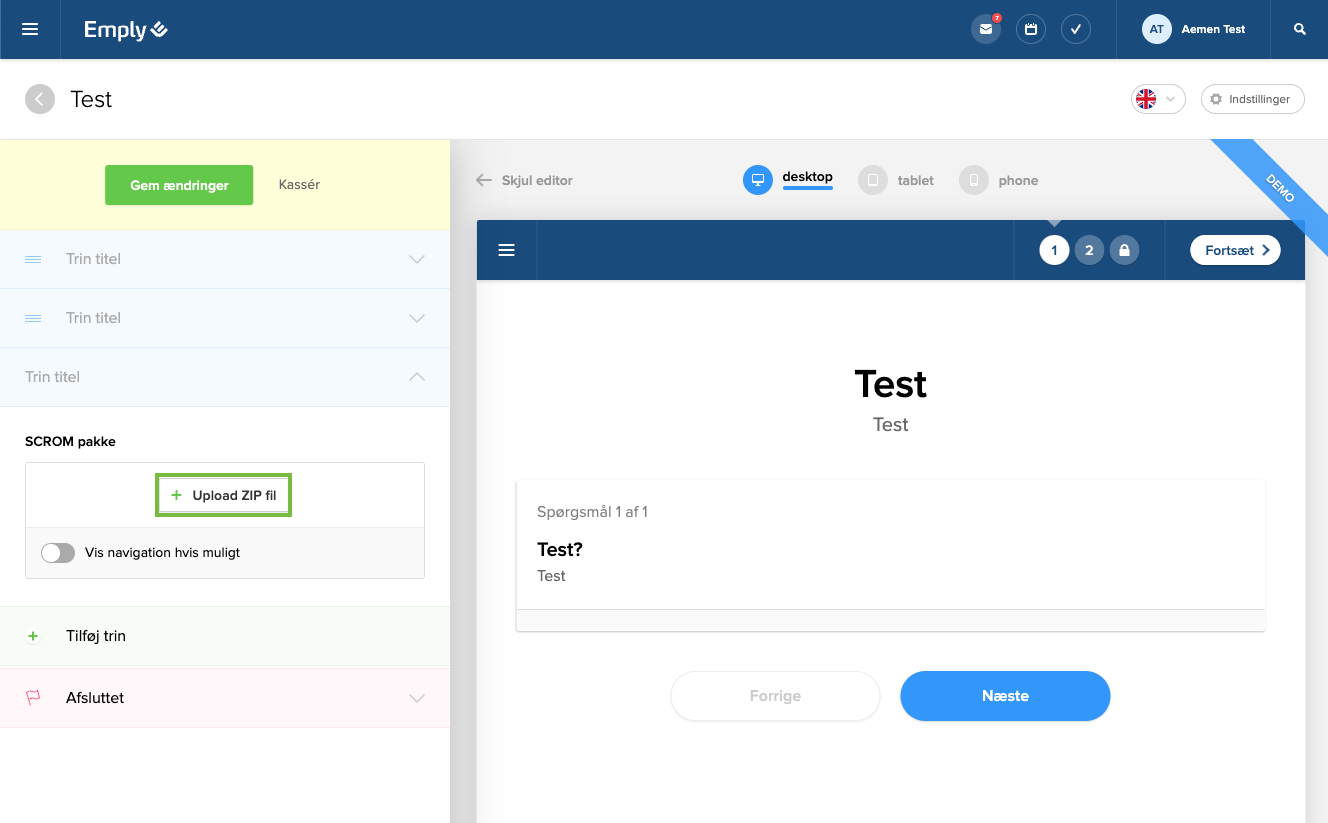Click the Gem ændringer button
The width and height of the screenshot is (1328, 823).
coord(179,185)
